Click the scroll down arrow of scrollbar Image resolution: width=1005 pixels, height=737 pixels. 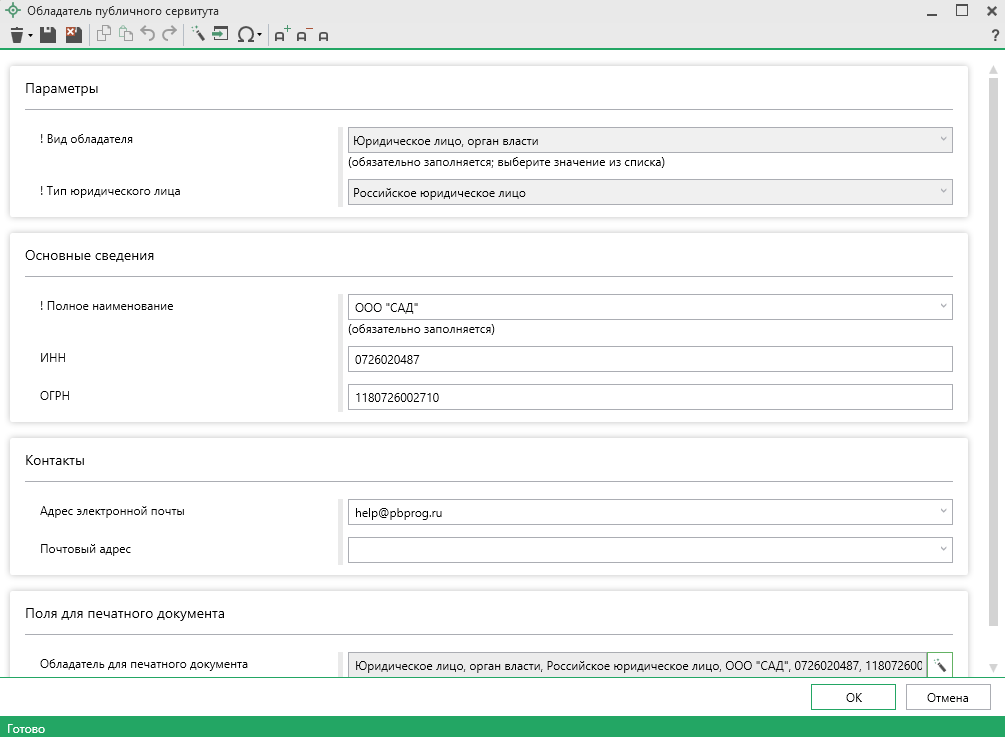tap(993, 667)
